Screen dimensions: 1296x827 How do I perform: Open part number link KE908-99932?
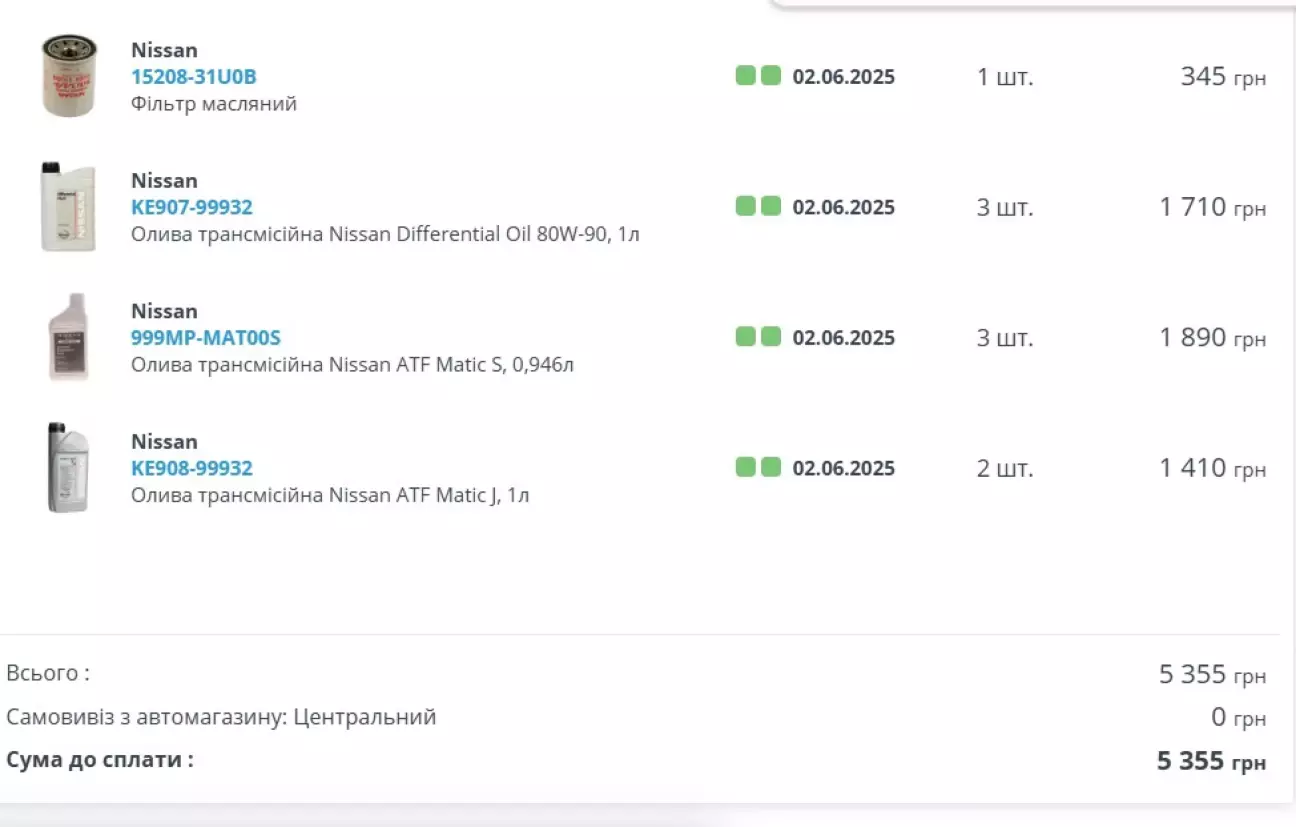(192, 468)
